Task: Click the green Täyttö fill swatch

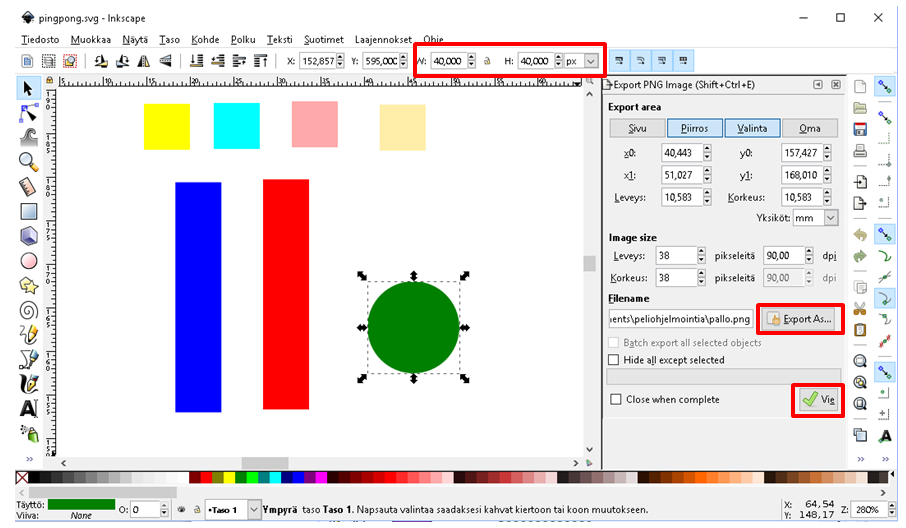Action: (81, 504)
